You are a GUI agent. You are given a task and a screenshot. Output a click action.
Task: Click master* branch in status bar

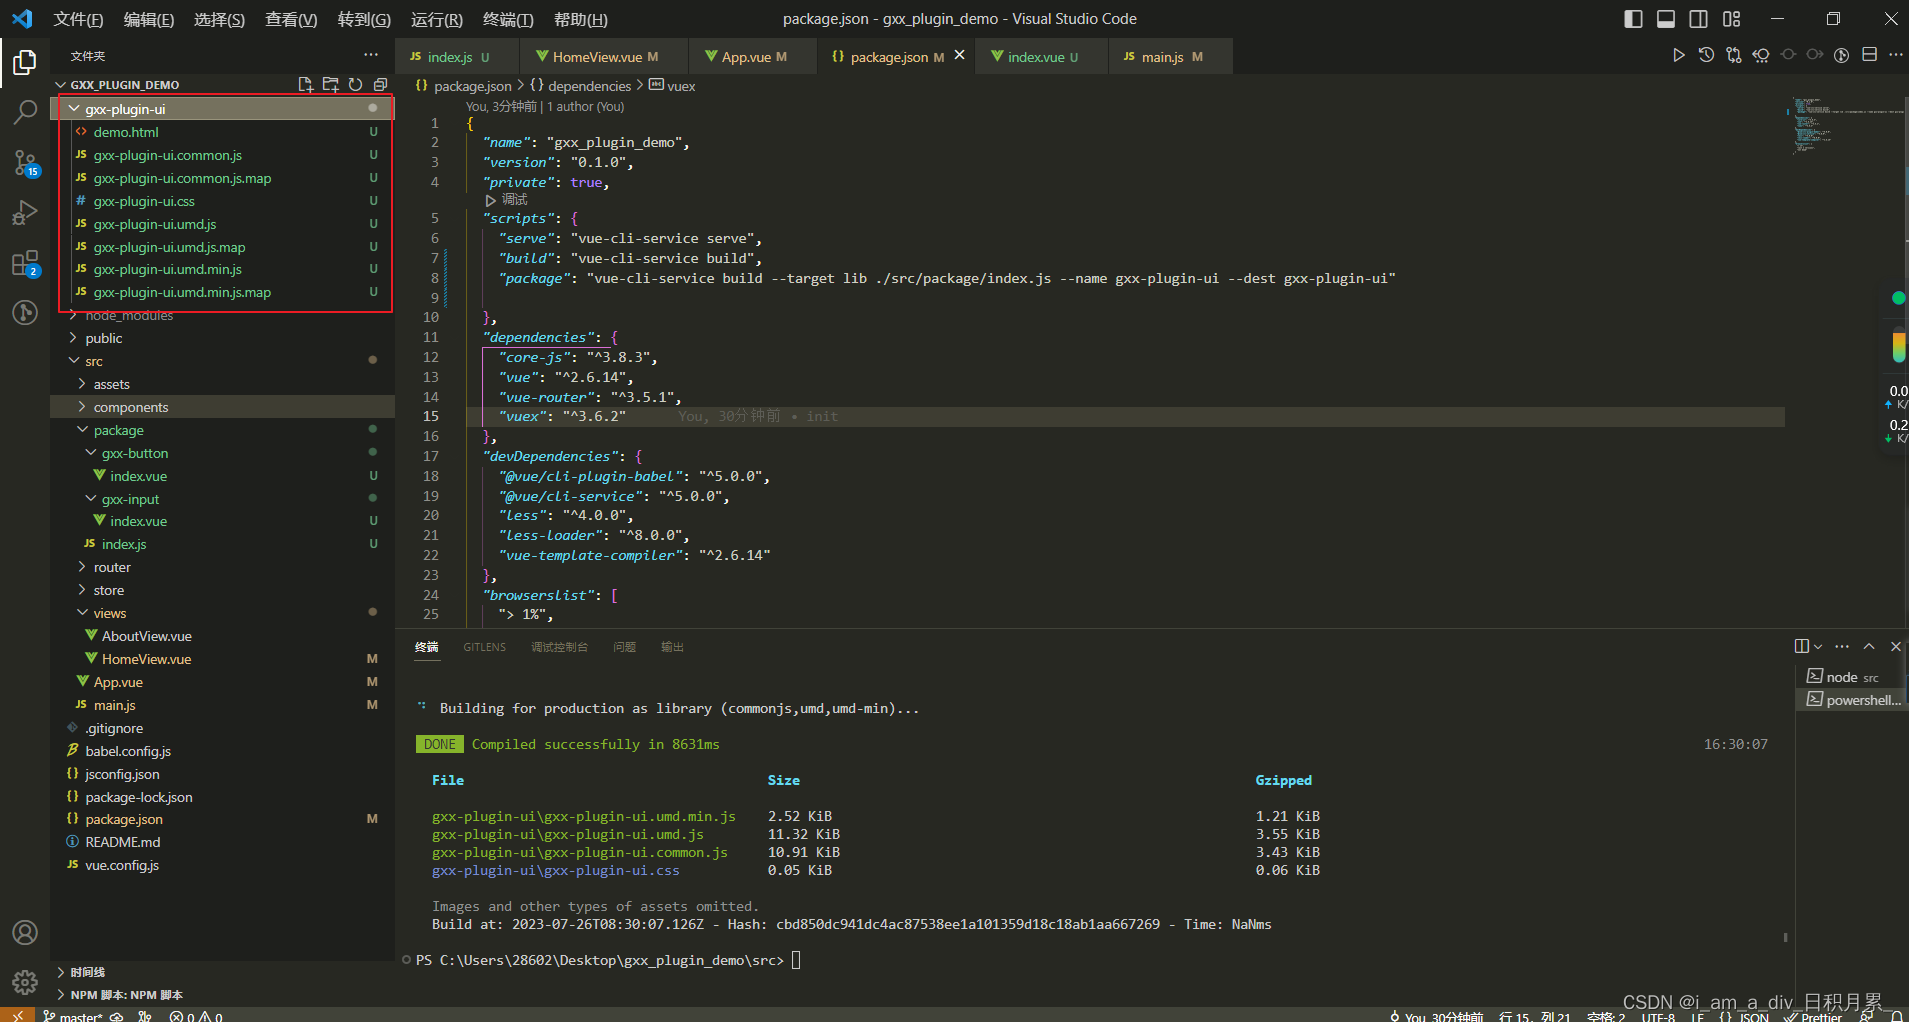73,1016
